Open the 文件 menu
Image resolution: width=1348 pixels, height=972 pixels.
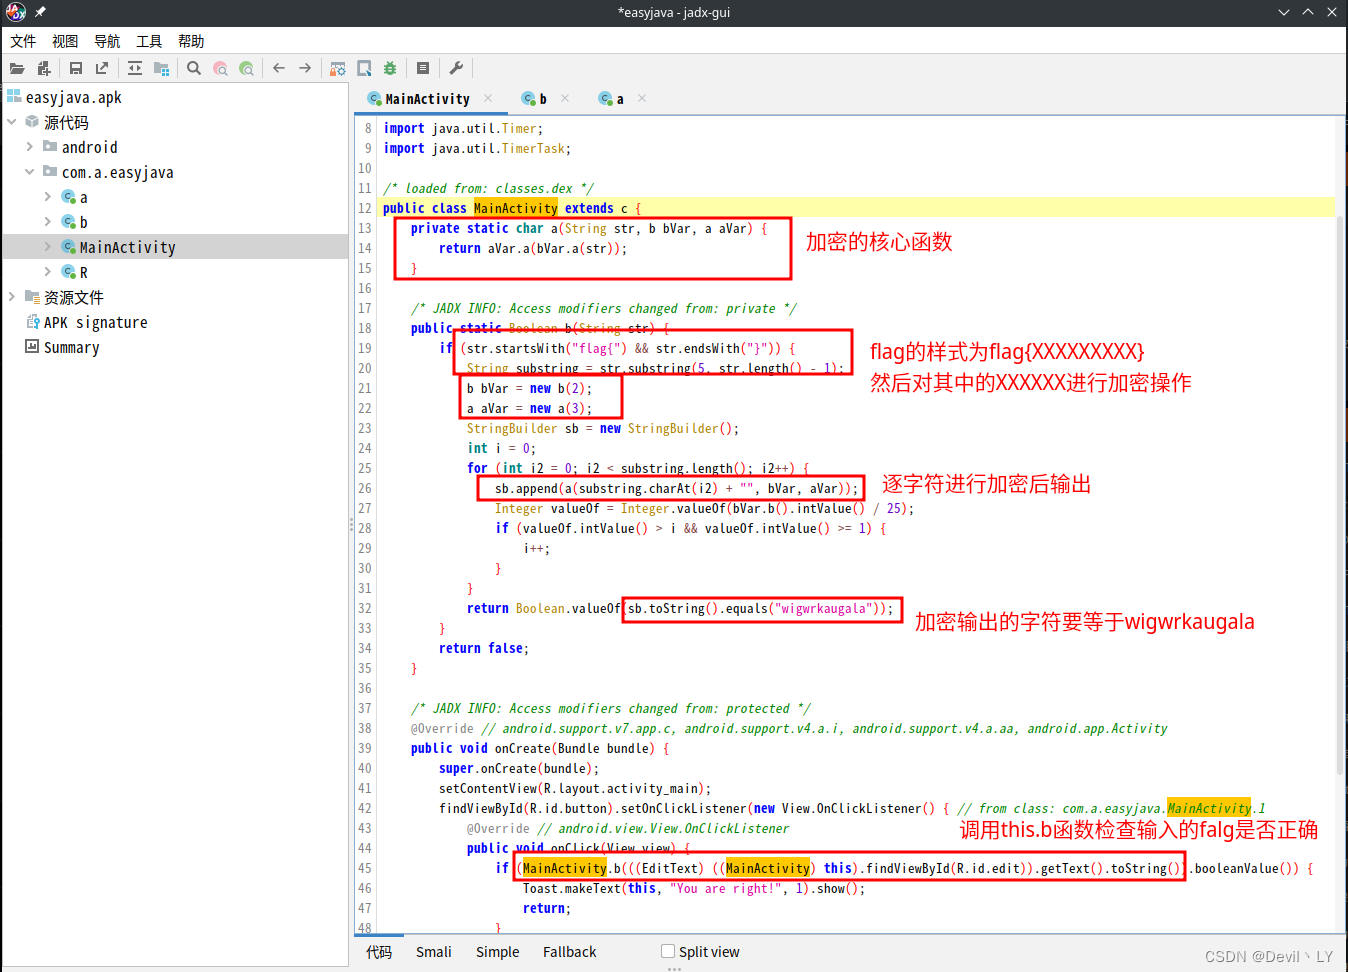pos(23,41)
